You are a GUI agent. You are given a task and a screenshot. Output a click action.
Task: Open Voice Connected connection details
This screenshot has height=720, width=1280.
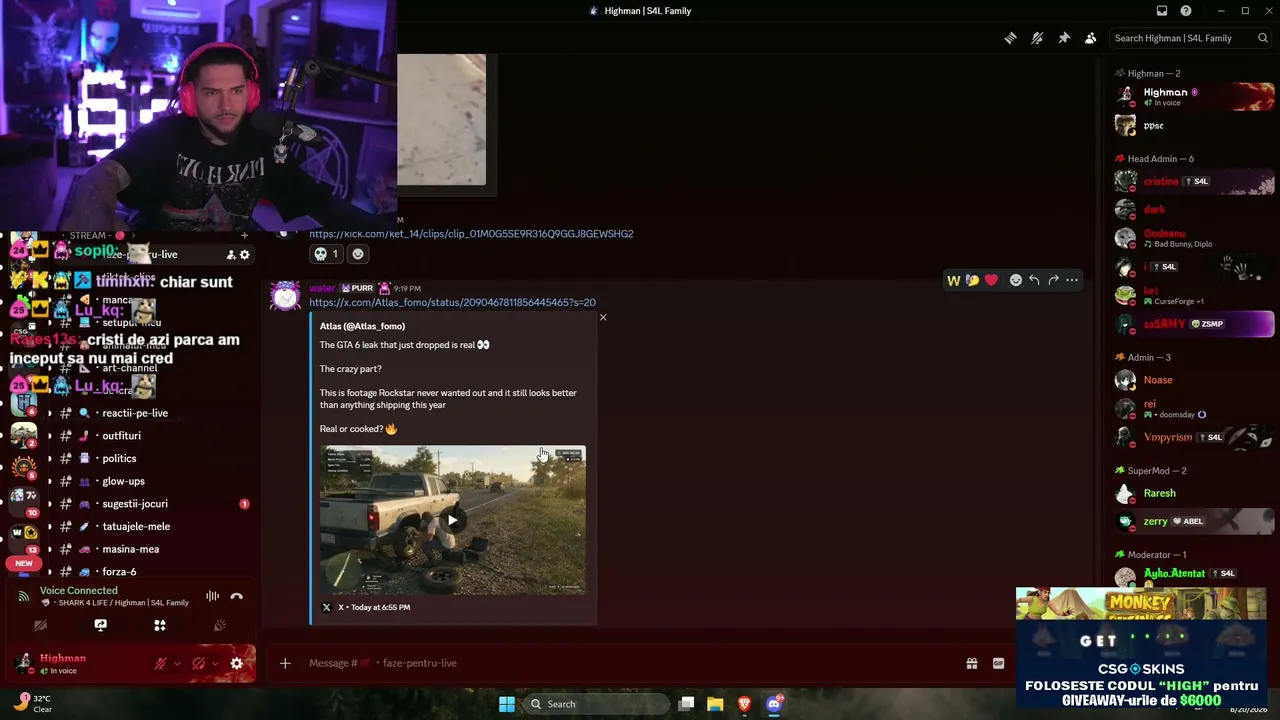(78, 591)
